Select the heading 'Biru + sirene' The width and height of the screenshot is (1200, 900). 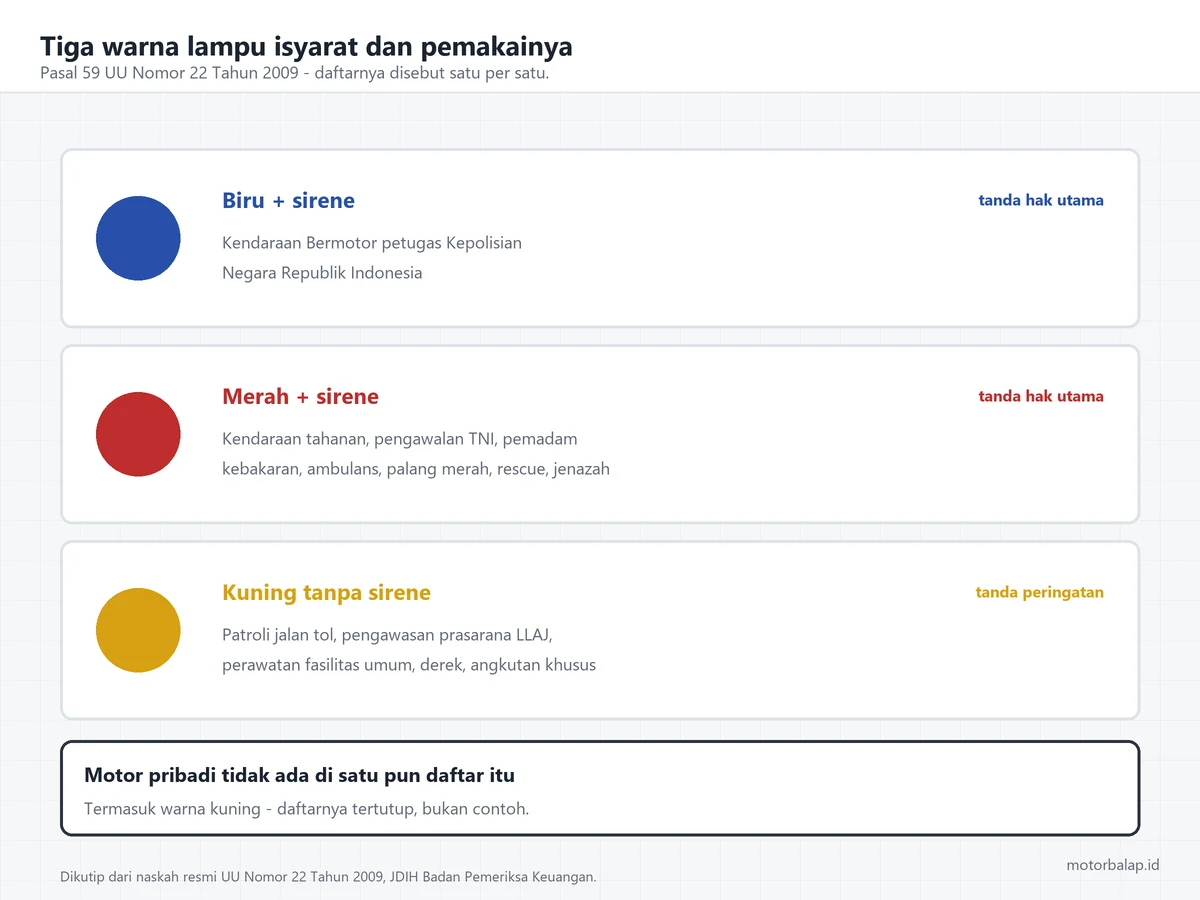point(288,200)
